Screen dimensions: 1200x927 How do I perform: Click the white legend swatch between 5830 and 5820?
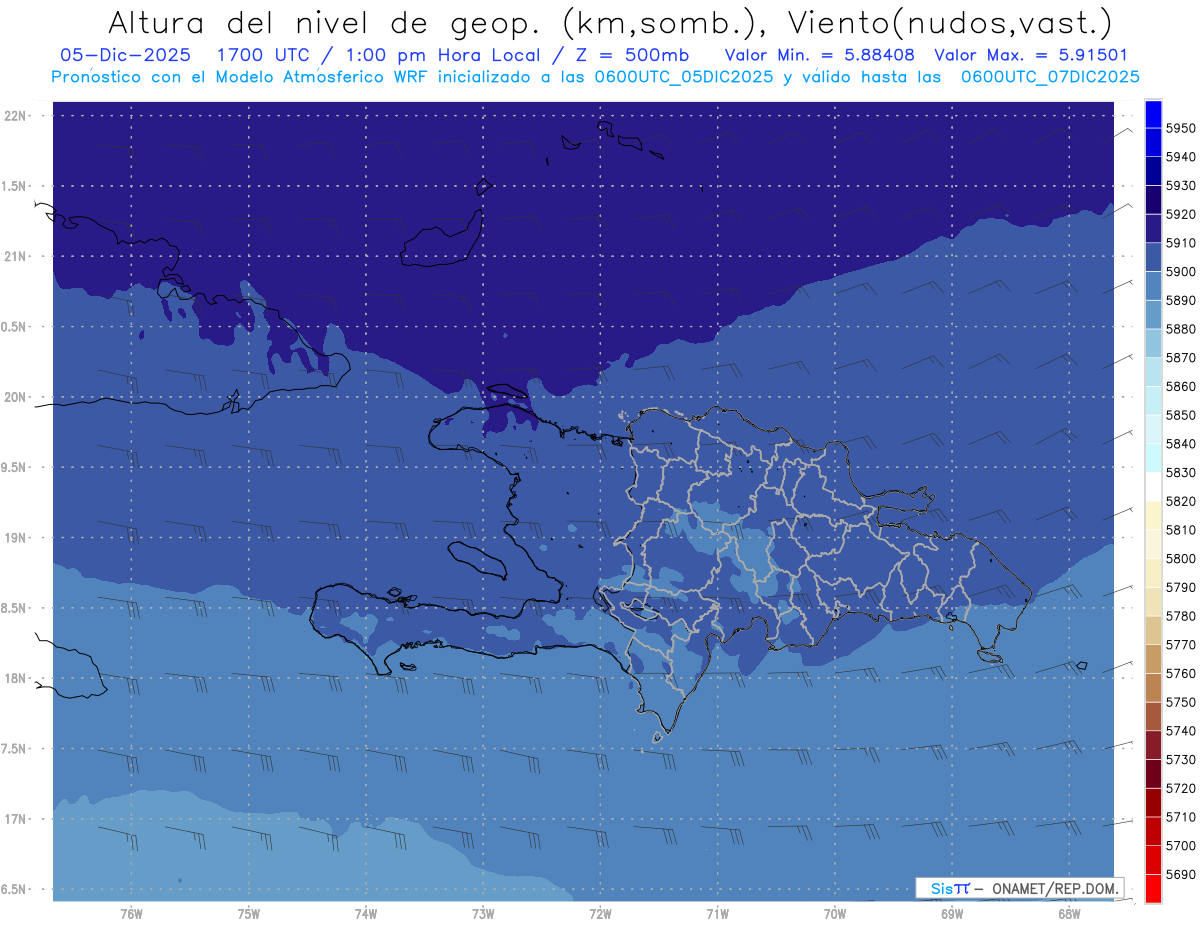tap(1153, 487)
